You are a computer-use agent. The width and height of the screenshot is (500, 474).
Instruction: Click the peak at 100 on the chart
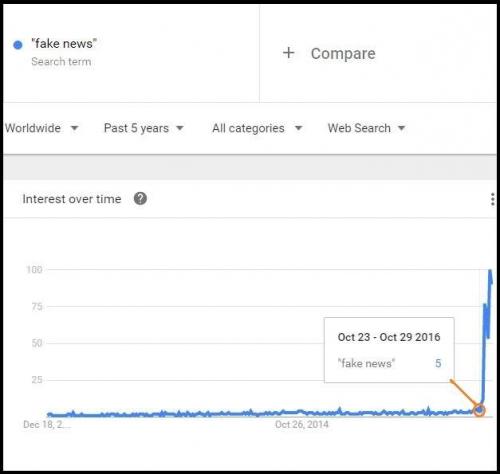click(x=490, y=271)
